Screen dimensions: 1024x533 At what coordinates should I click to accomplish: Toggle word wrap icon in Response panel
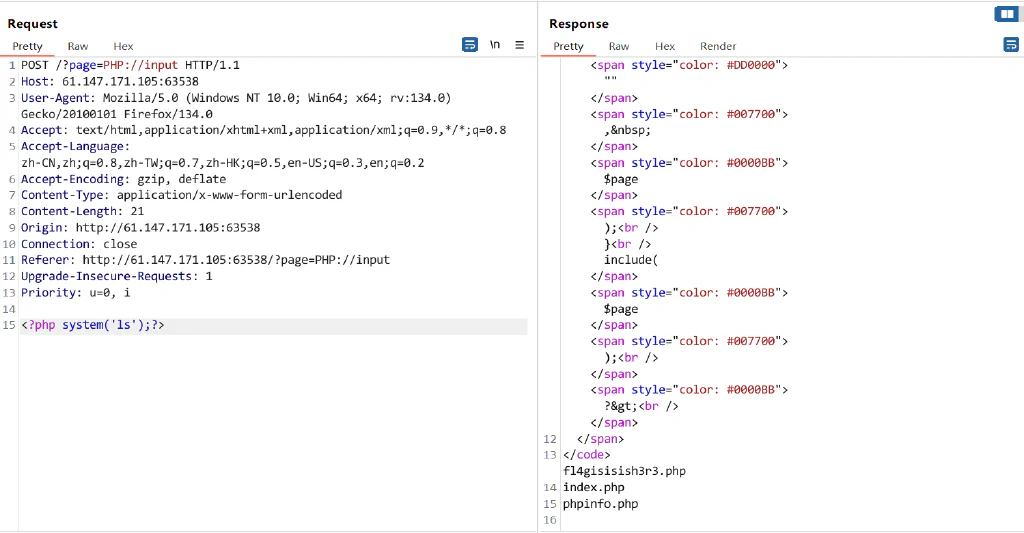tap(1010, 45)
